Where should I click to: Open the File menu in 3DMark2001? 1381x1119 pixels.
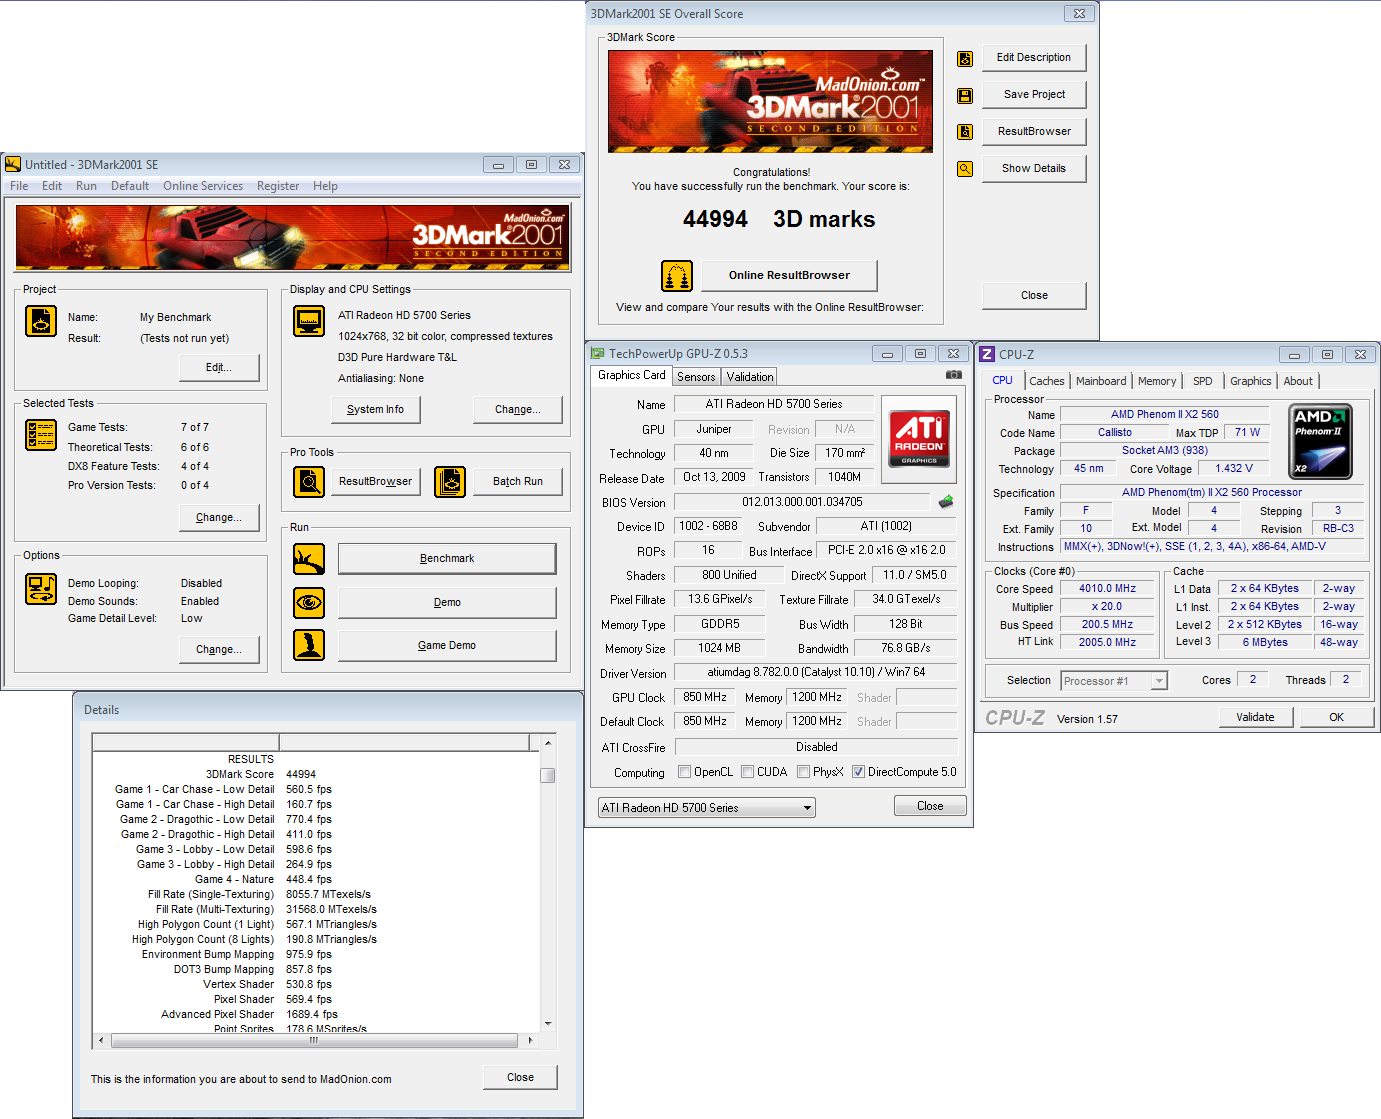(19, 186)
